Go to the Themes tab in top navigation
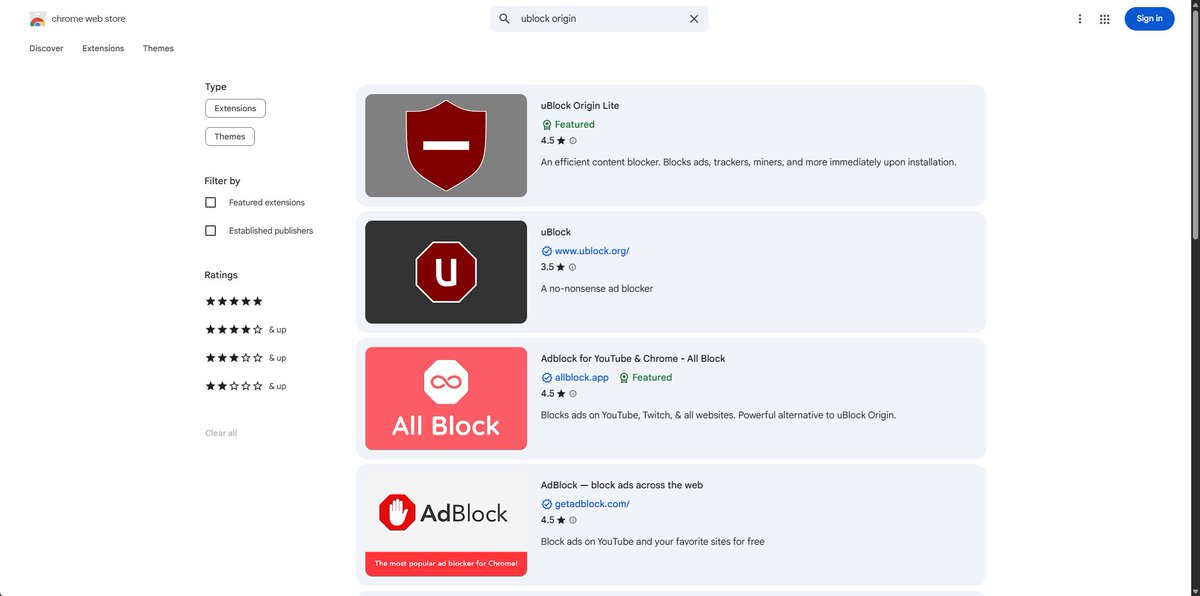Viewport: 1200px width, 596px height. [158, 48]
